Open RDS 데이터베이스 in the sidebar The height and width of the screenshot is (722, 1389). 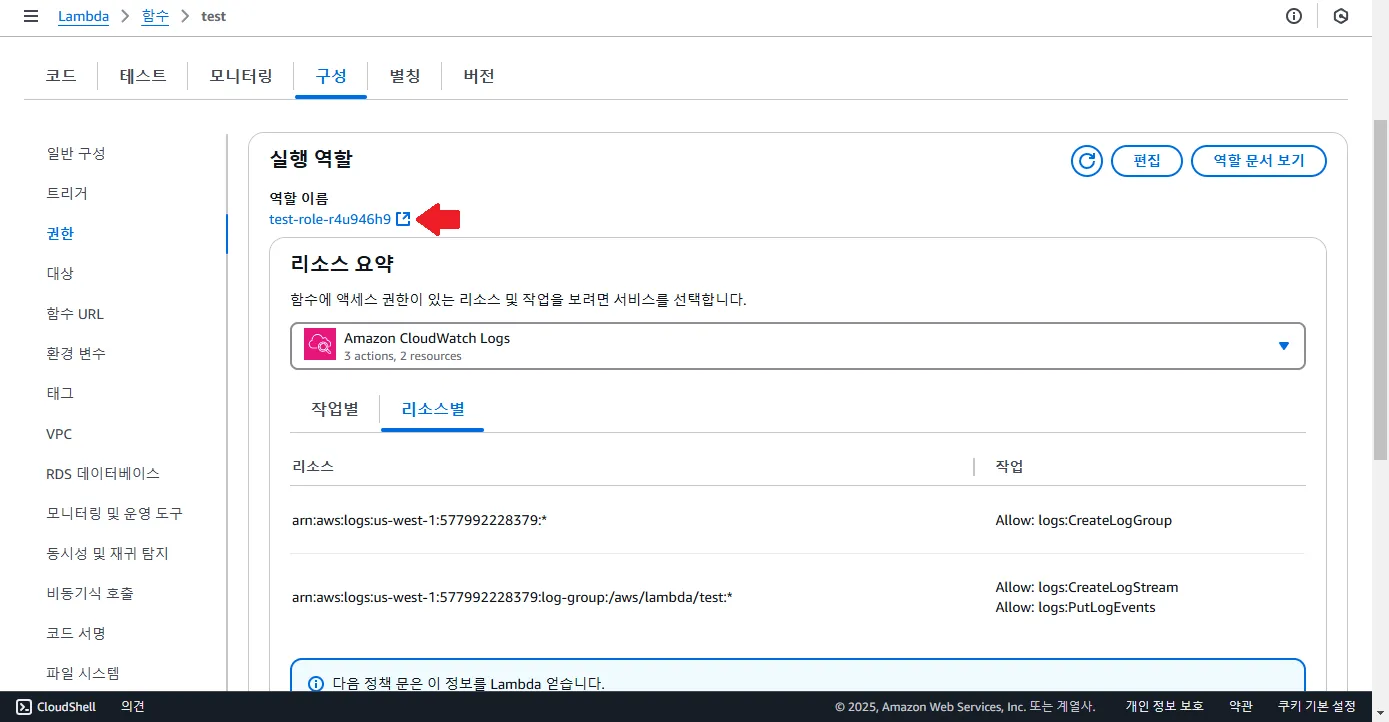point(103,474)
